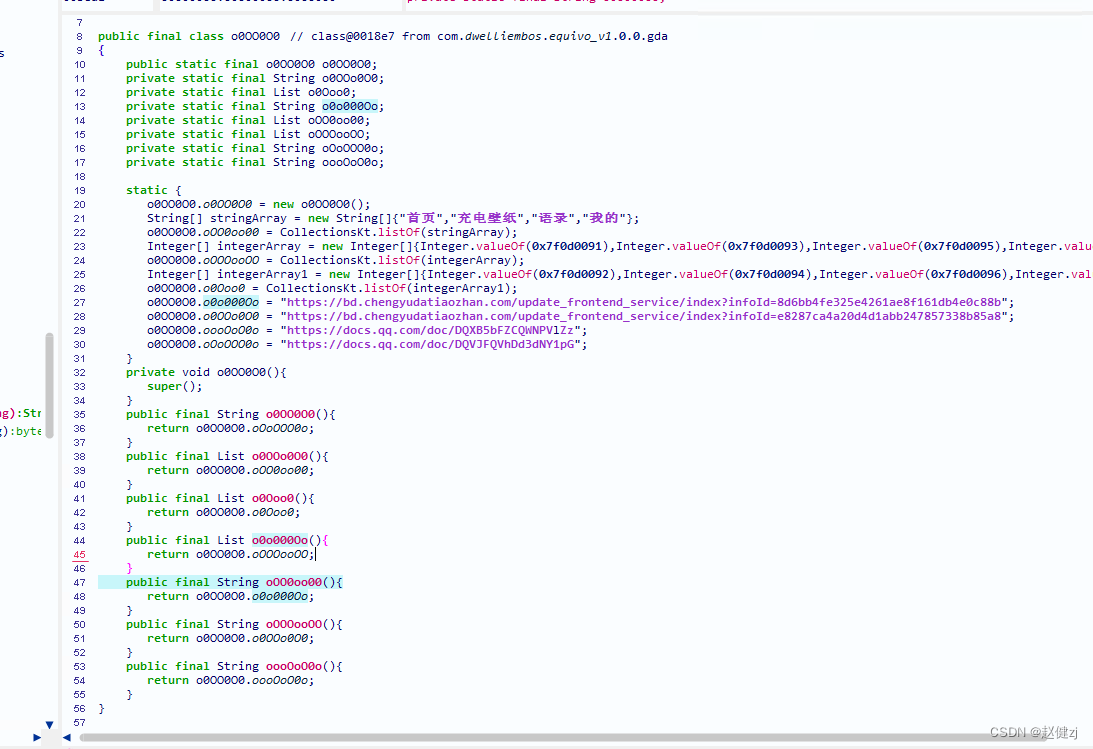The height and width of the screenshot is (749, 1093).
Task: Click the return statement on line 36
Action: (x=231, y=428)
